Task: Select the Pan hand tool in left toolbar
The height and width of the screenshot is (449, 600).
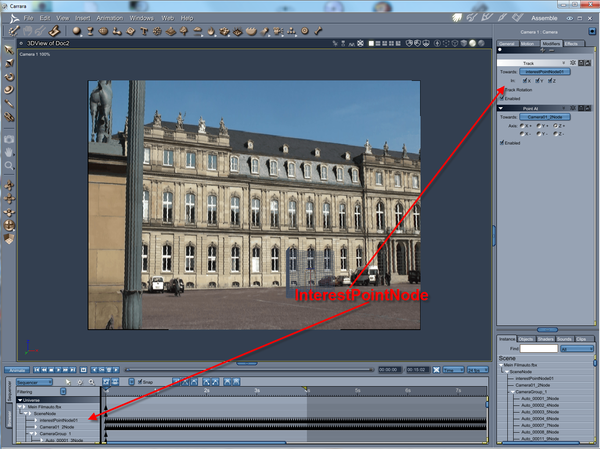Action: (9, 152)
